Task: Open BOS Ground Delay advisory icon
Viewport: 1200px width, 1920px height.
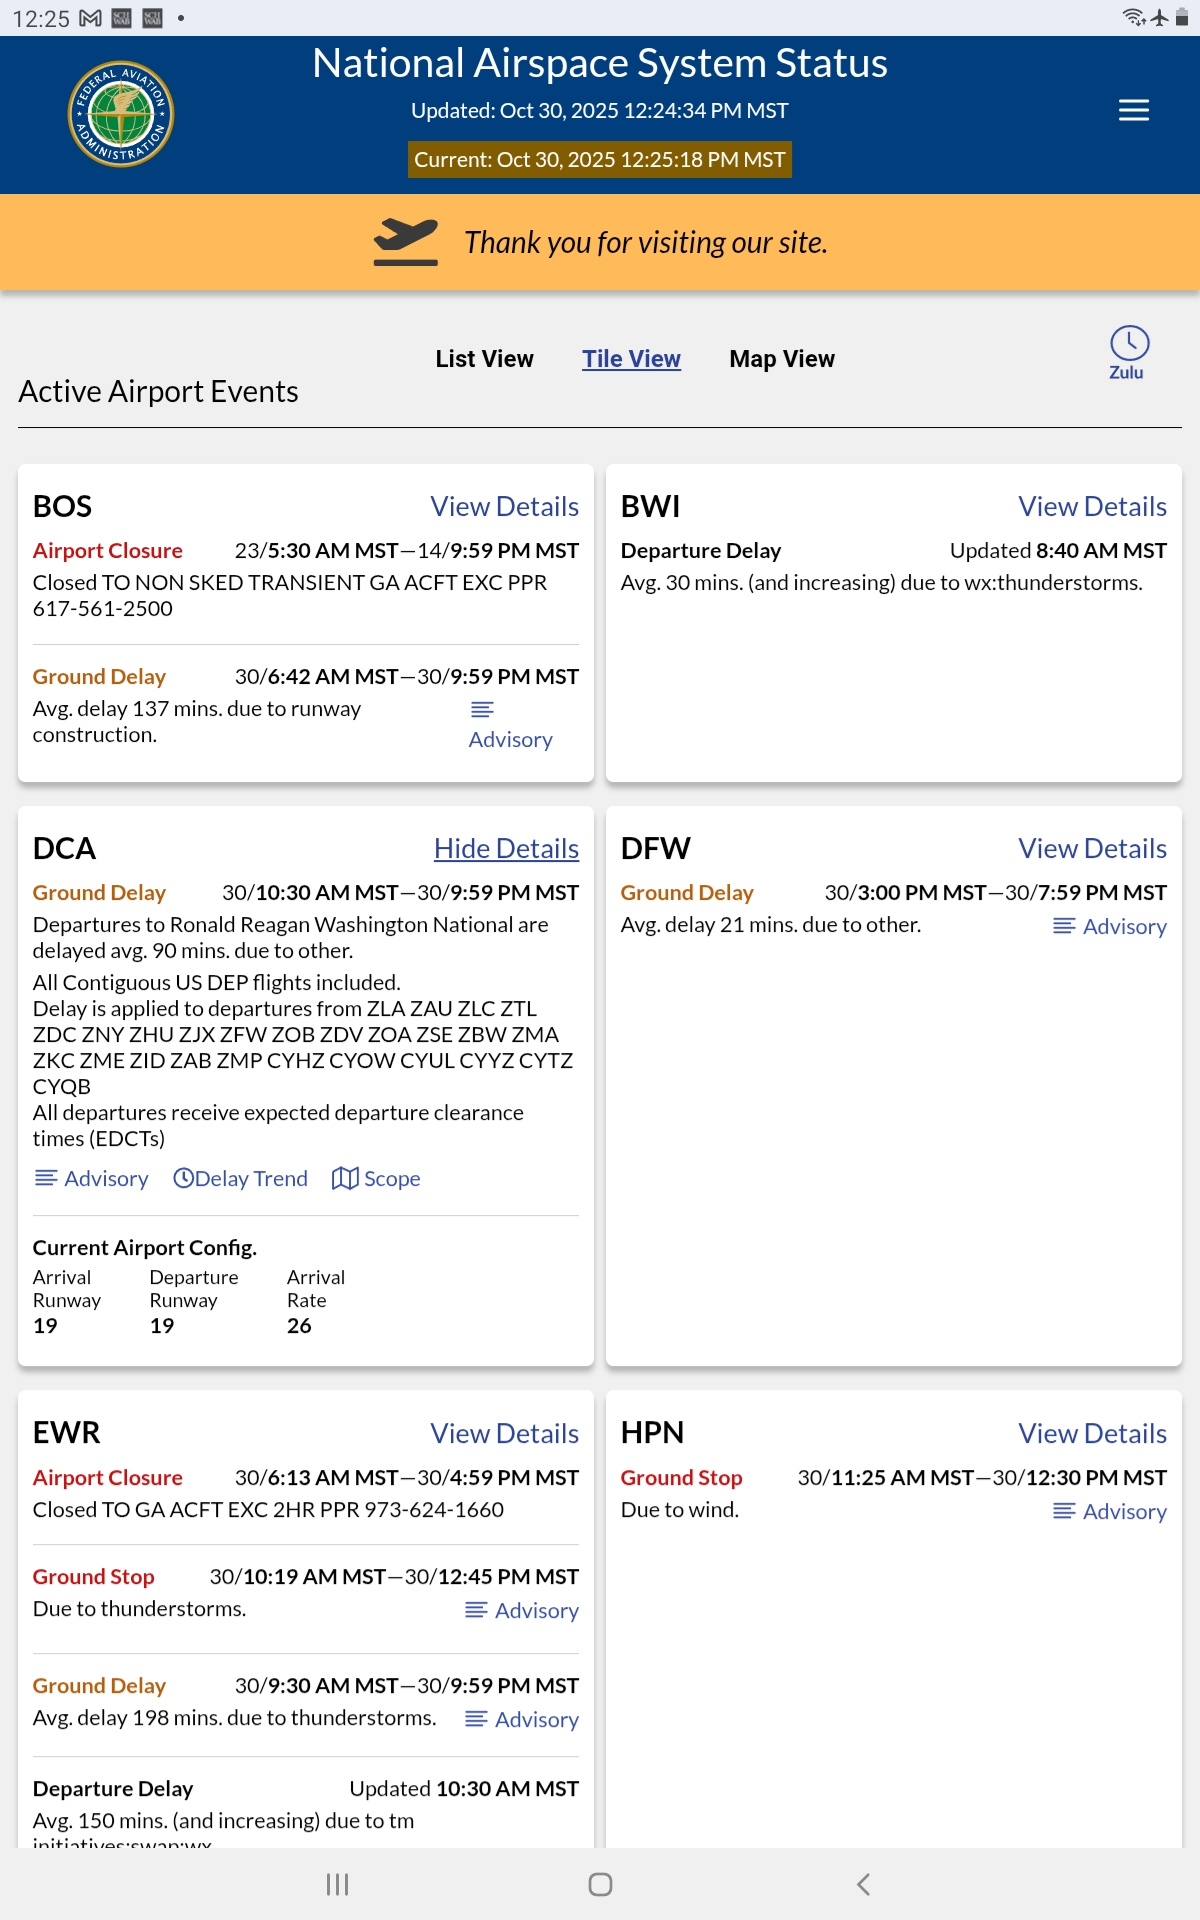Action: coord(482,710)
